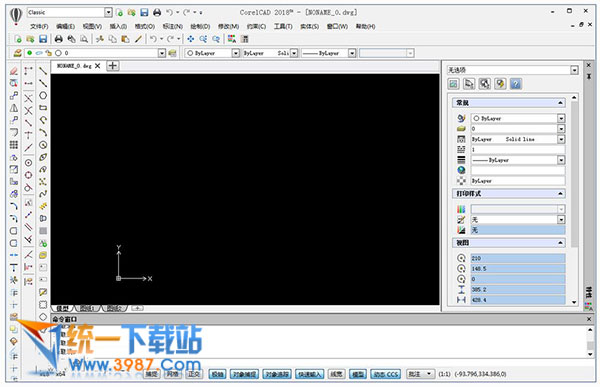Open the 文件(F) menu

39,26
